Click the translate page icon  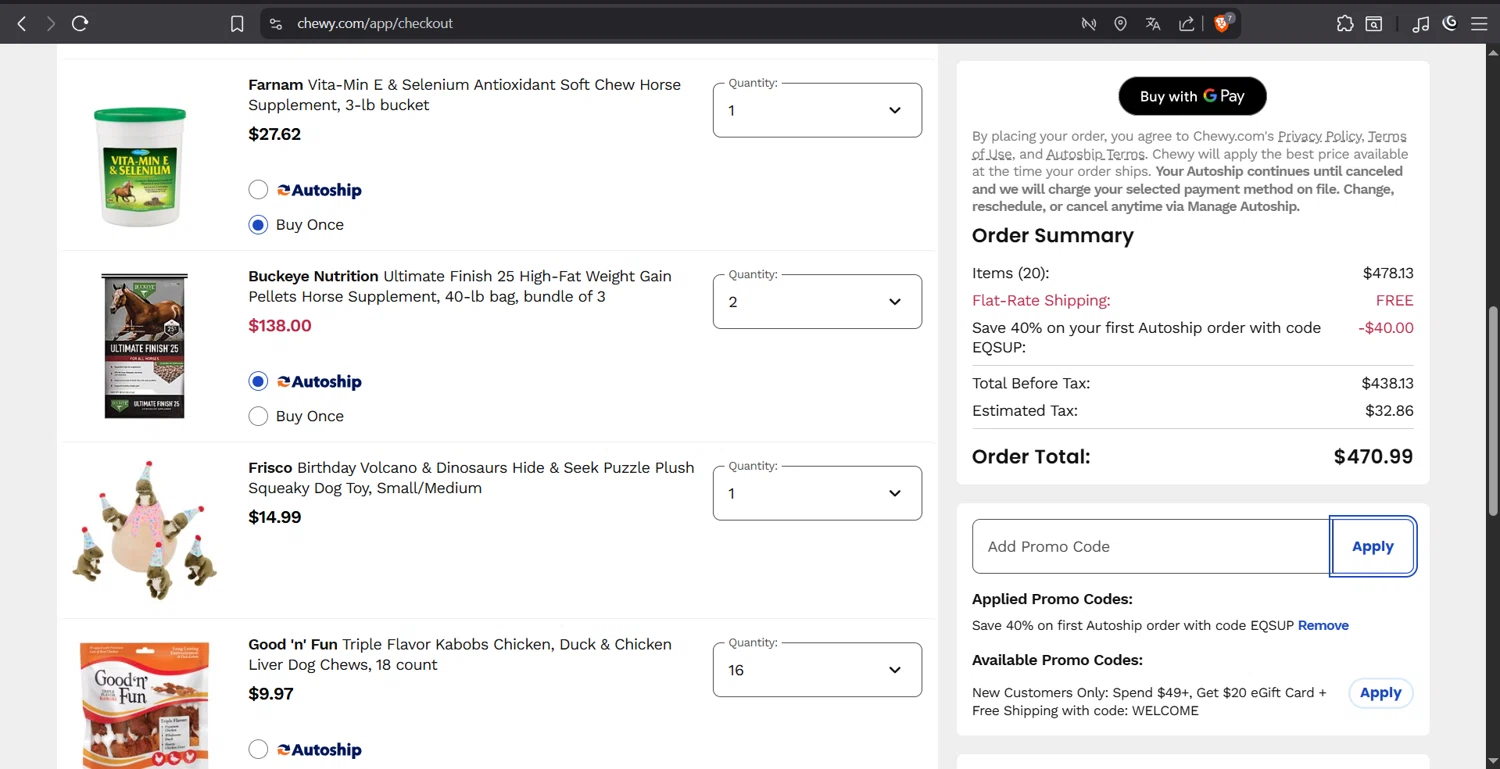pos(1153,24)
